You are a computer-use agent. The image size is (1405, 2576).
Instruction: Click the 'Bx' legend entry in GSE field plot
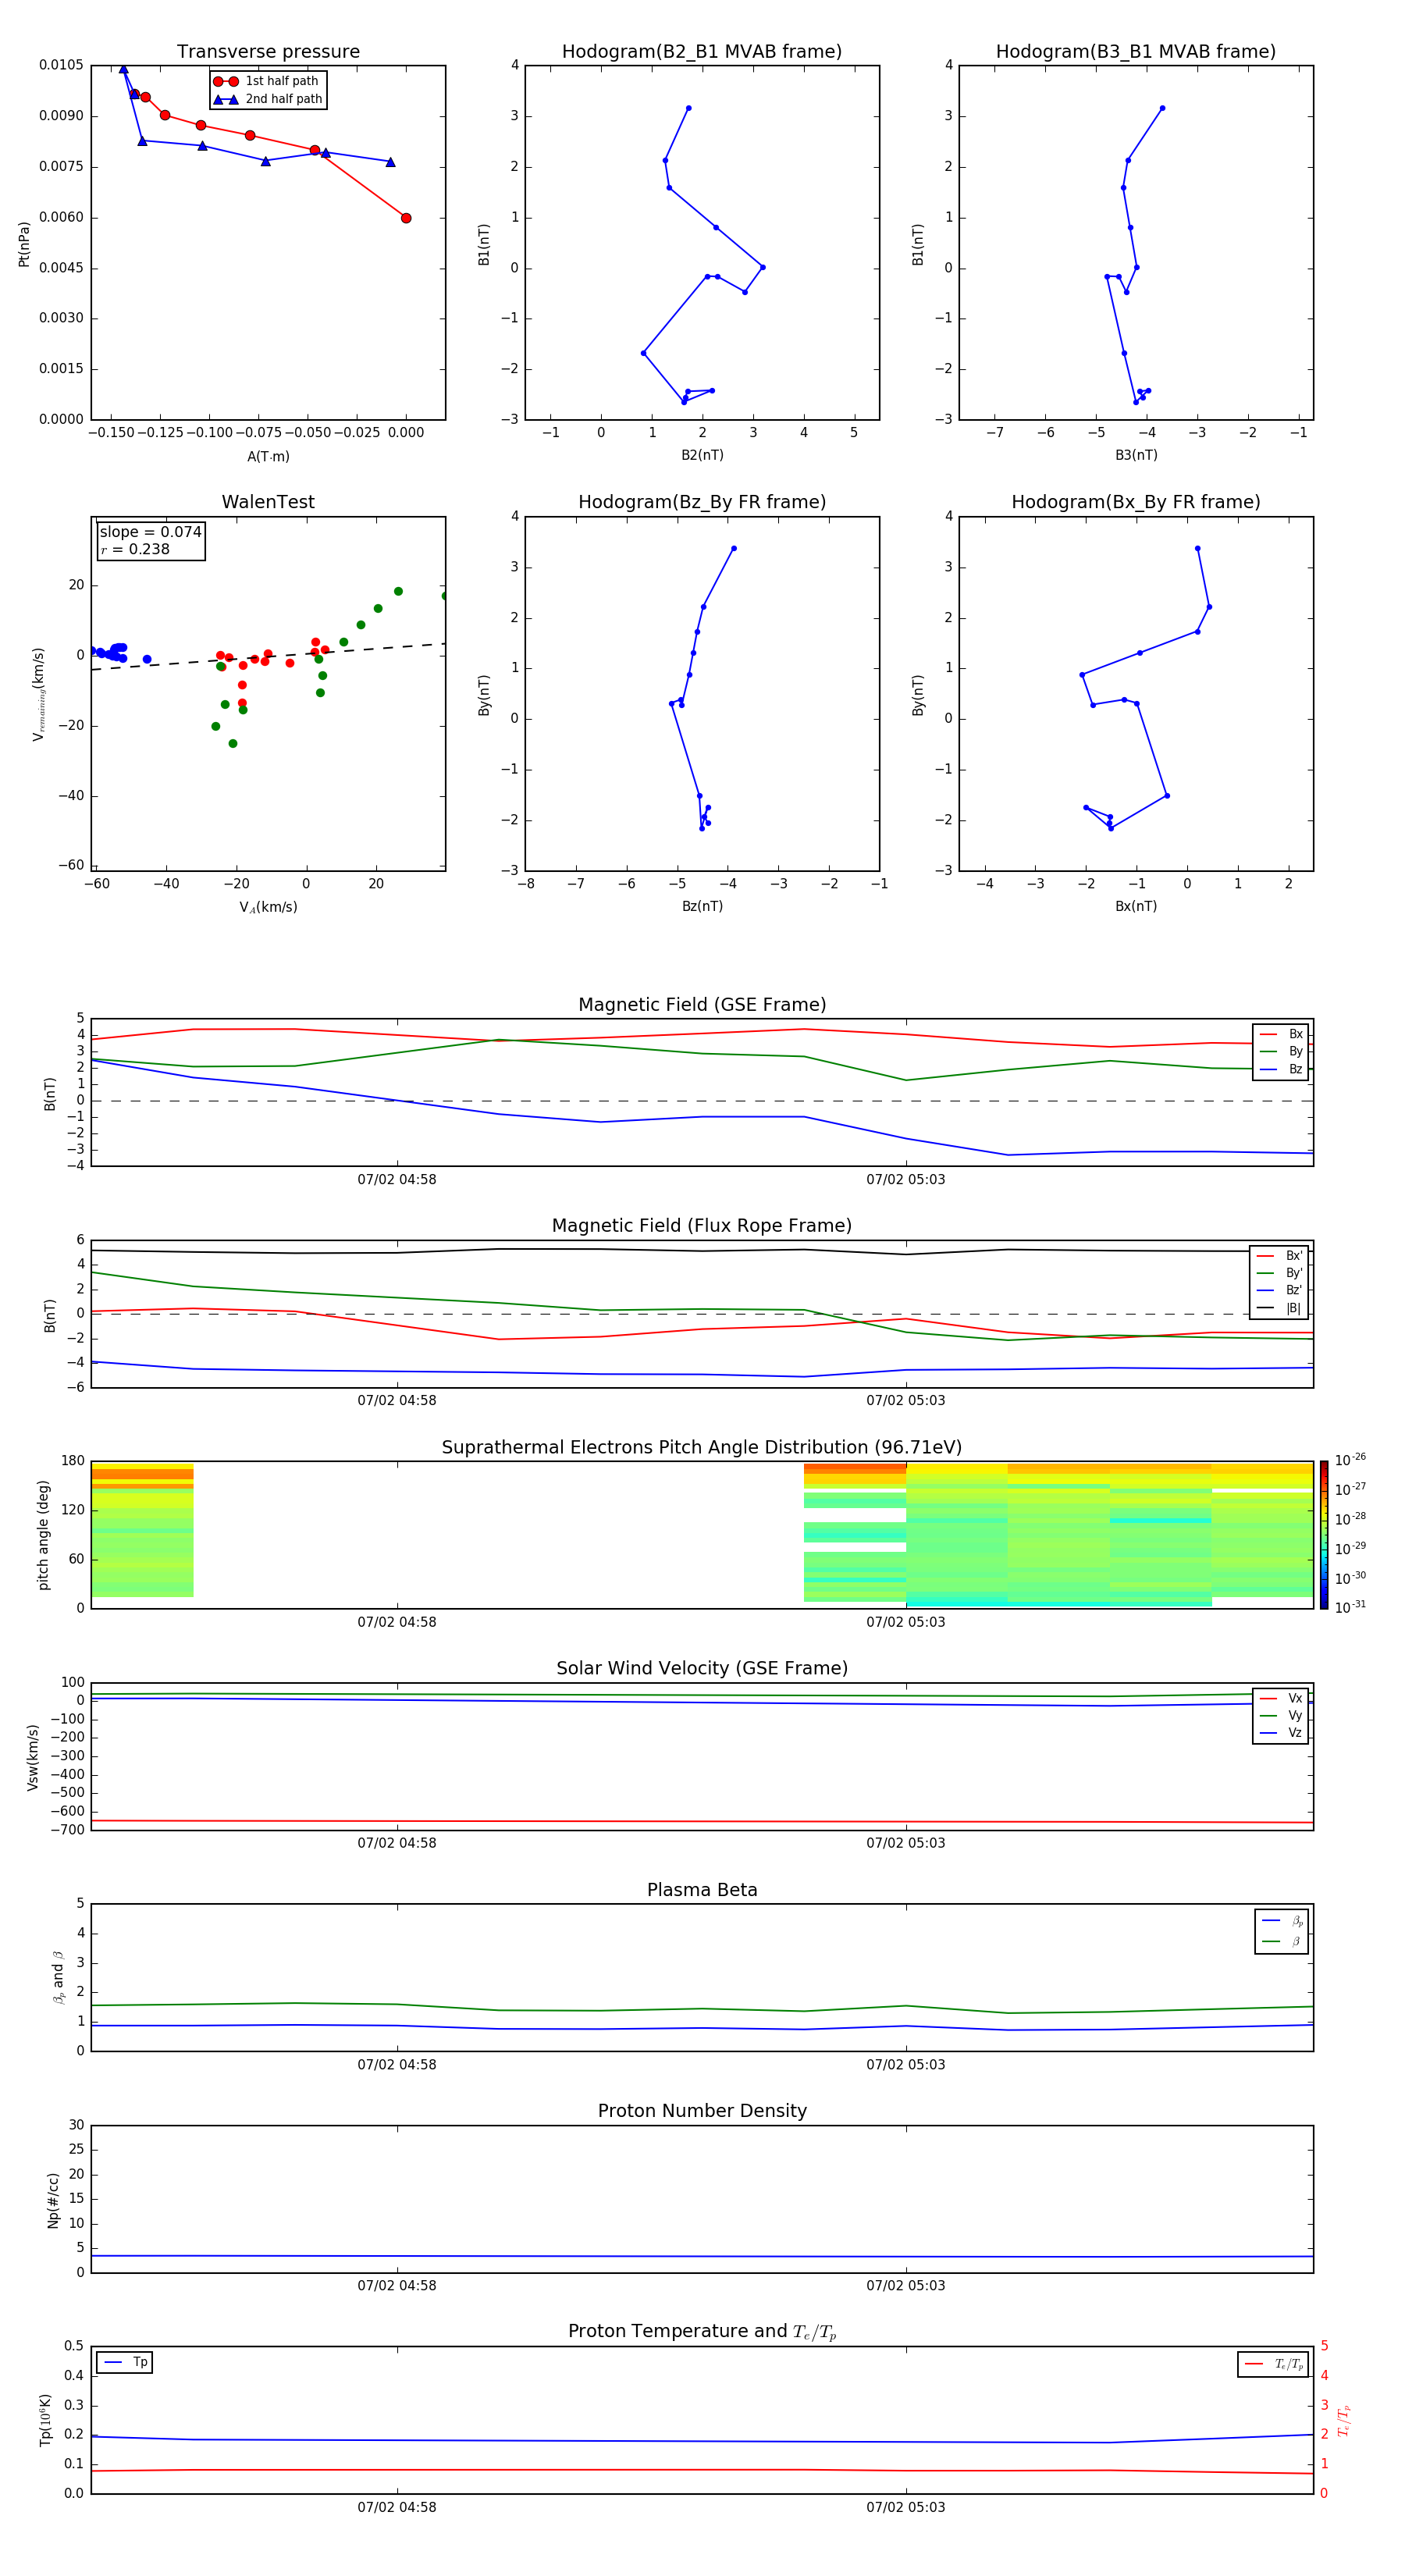point(1281,1034)
